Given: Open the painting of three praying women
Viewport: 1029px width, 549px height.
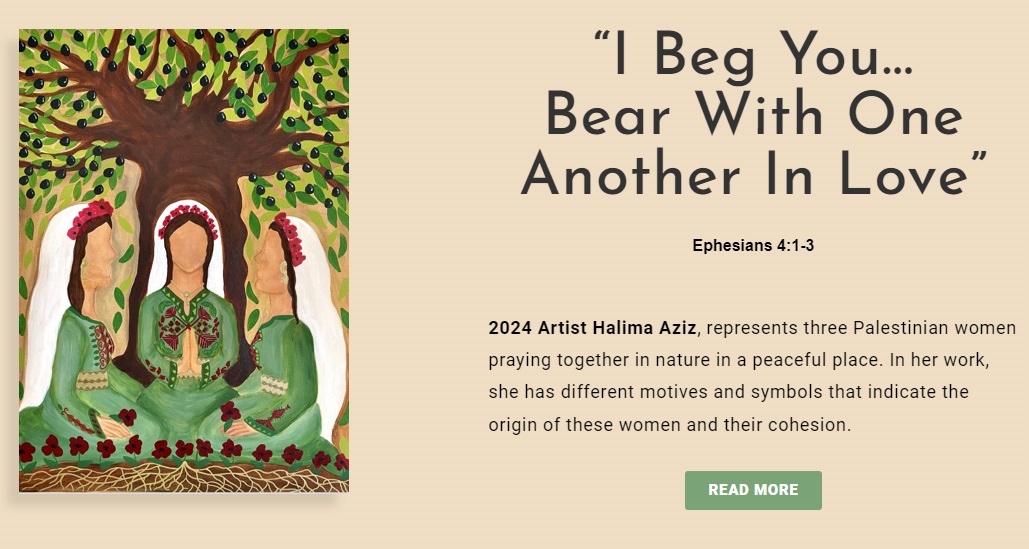Looking at the screenshot, I should [184, 260].
